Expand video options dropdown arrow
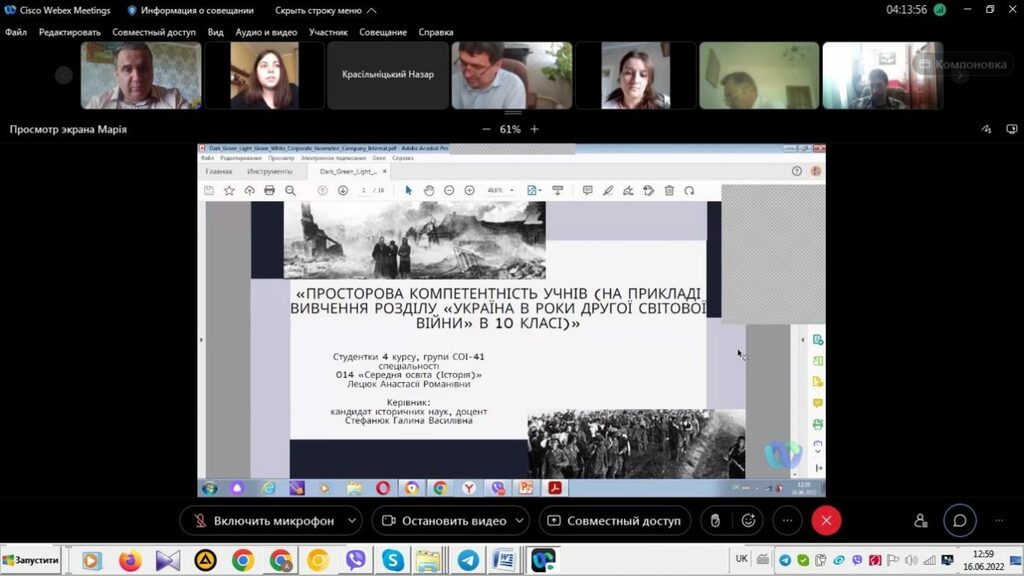This screenshot has width=1024, height=576. 521,521
